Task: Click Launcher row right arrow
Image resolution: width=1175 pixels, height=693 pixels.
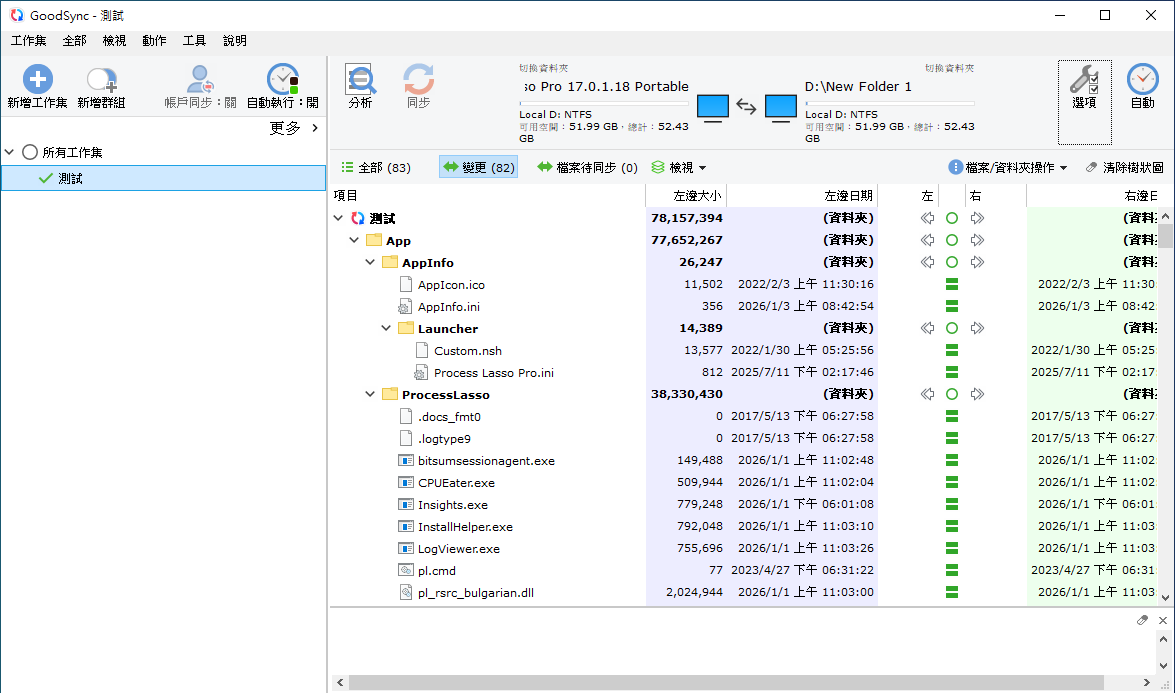Action: pos(977,328)
